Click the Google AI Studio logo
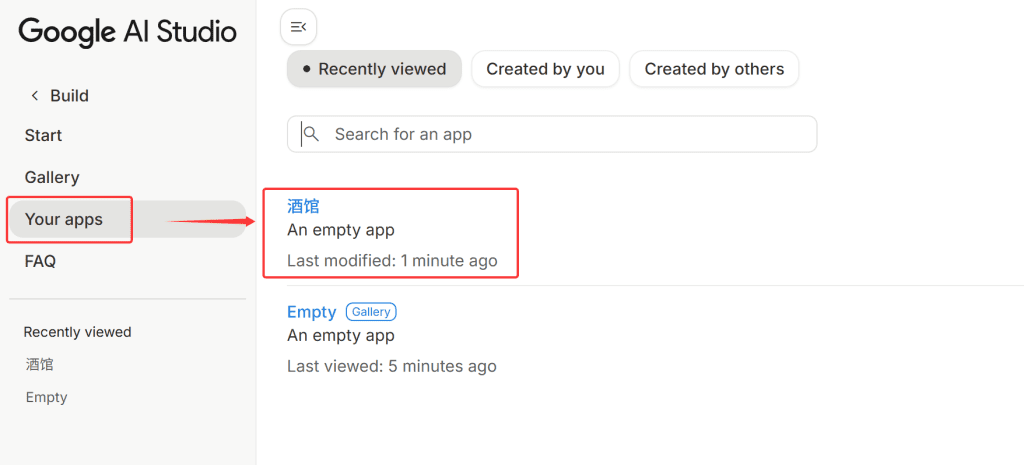This screenshot has height=465, width=1024. point(127,32)
